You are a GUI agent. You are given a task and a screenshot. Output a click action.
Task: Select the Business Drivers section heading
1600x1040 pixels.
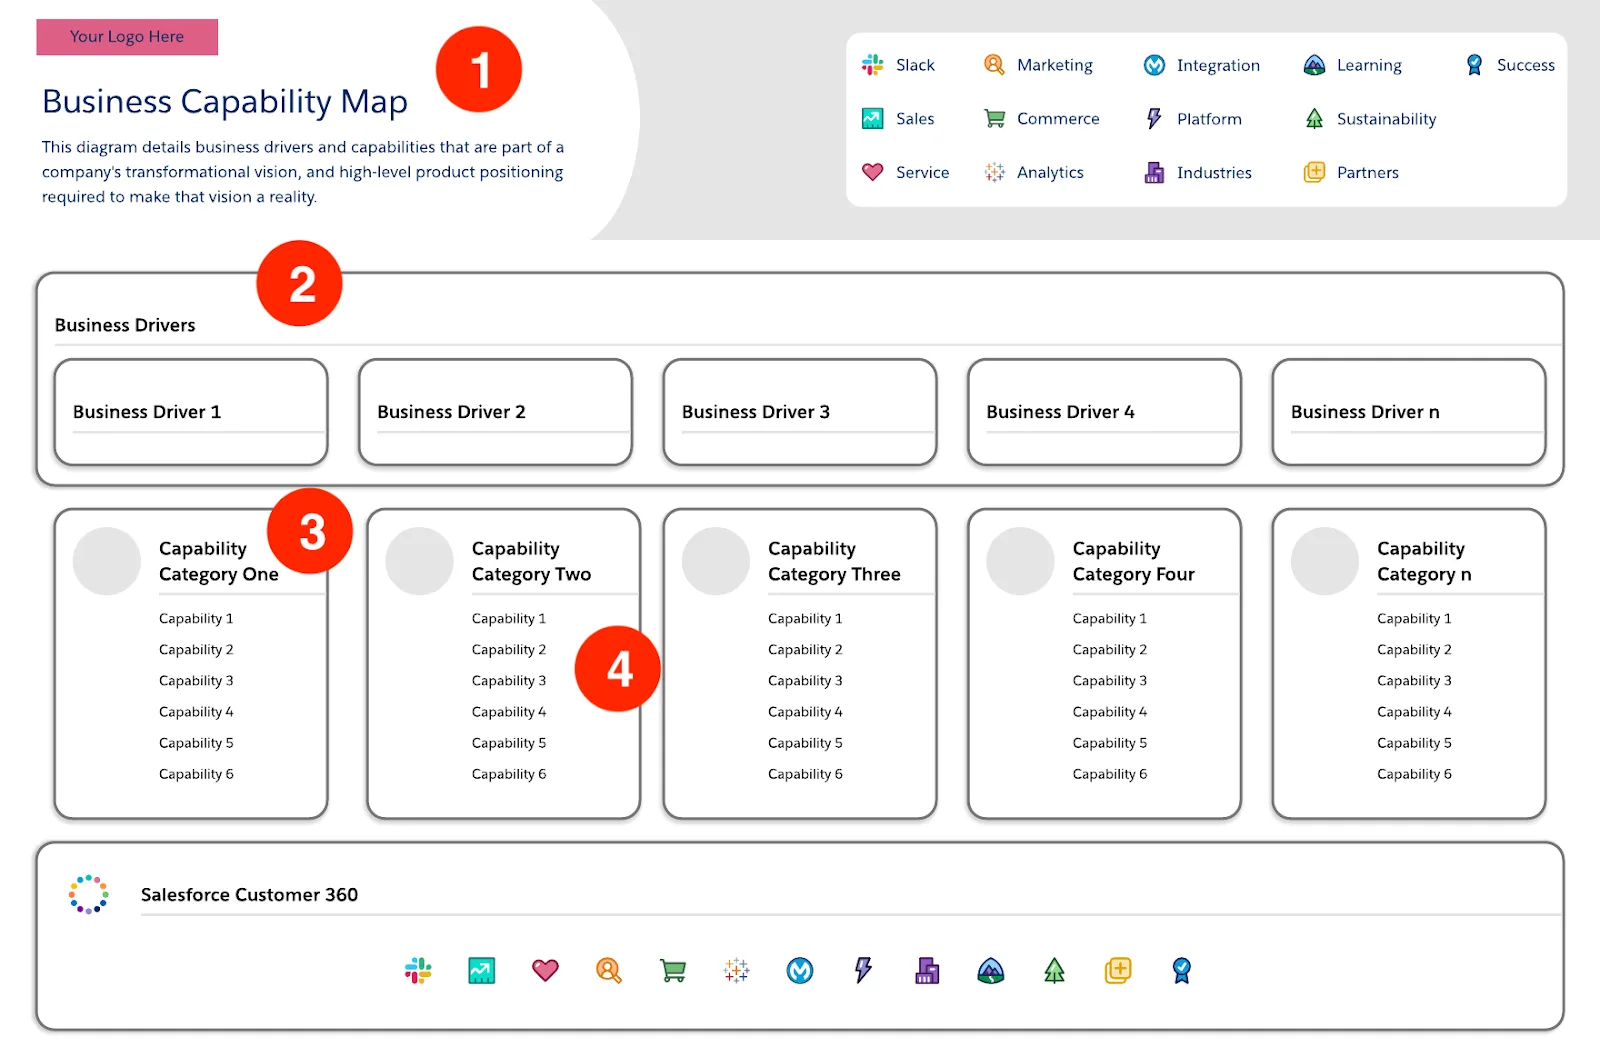point(125,325)
